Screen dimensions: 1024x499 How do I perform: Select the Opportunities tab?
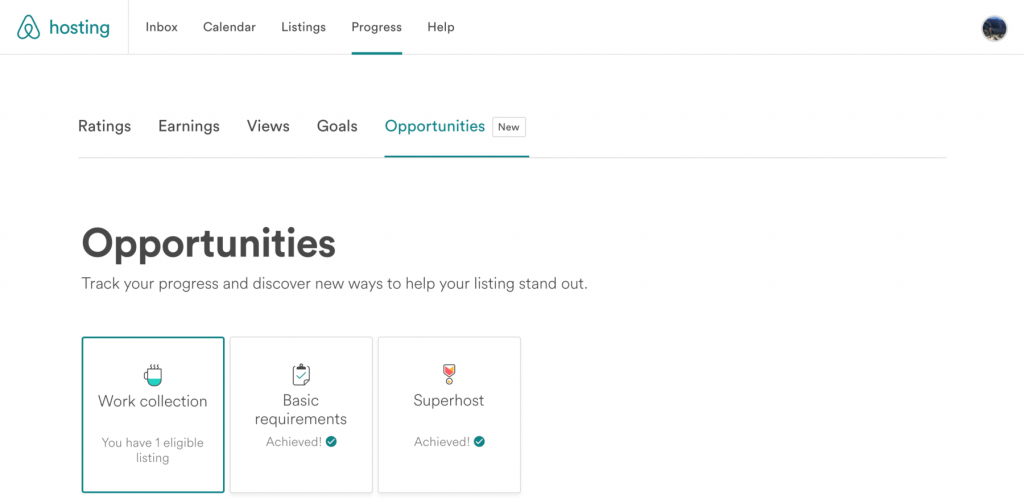pos(435,126)
